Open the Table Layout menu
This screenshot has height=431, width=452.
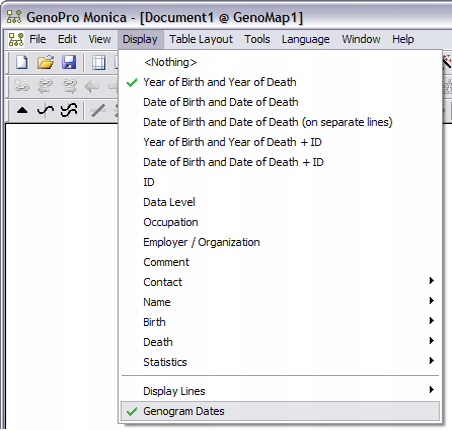pos(201,39)
